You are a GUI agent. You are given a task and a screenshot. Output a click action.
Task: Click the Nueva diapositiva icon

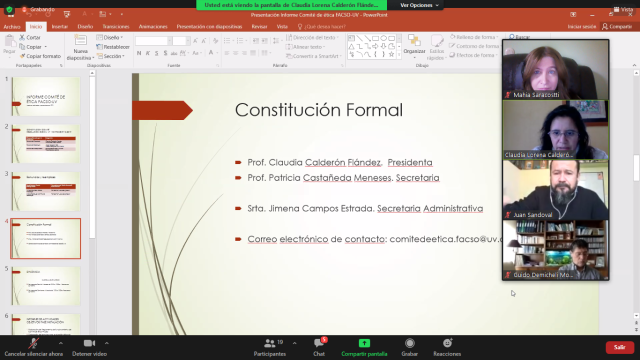[x=80, y=41]
